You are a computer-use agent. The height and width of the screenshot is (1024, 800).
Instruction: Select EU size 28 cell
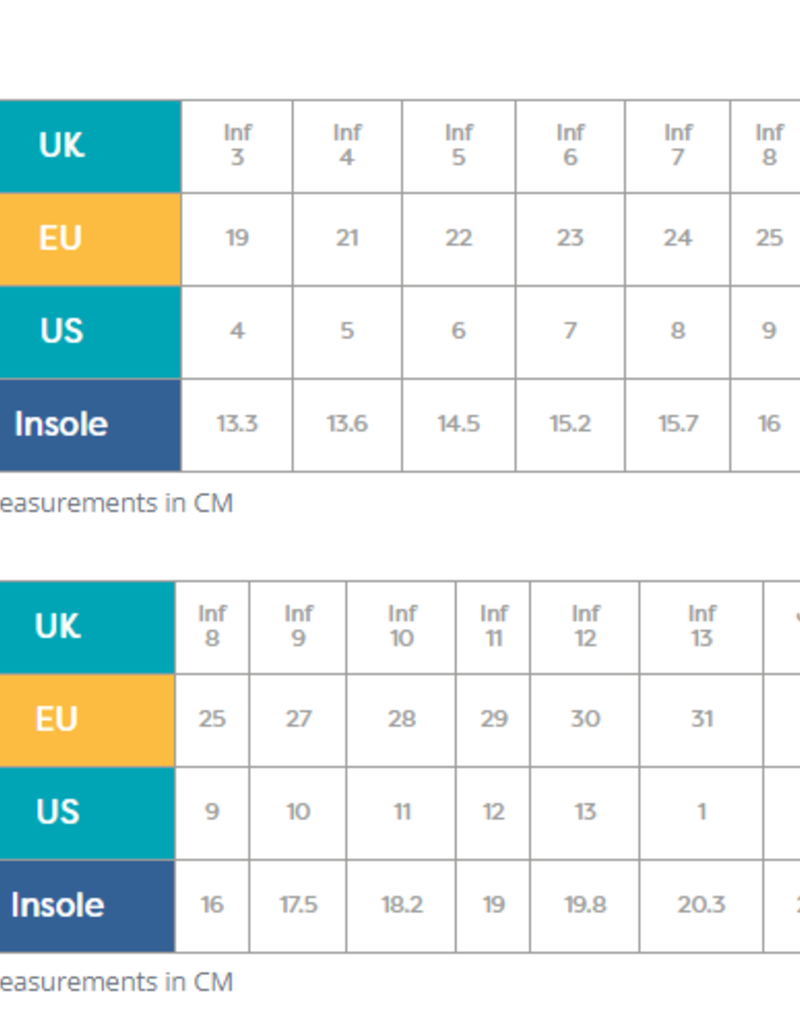(401, 719)
